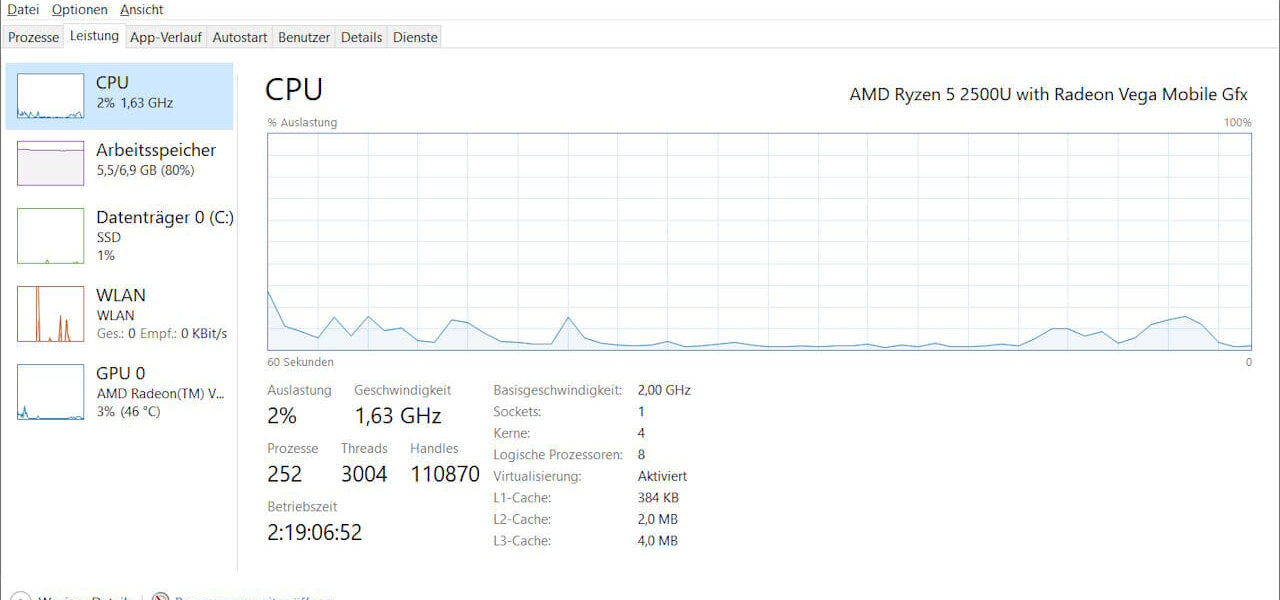Click the processor name AMD Ryzen 5 2500U
This screenshot has height=600, width=1280.
[x=1049, y=94]
